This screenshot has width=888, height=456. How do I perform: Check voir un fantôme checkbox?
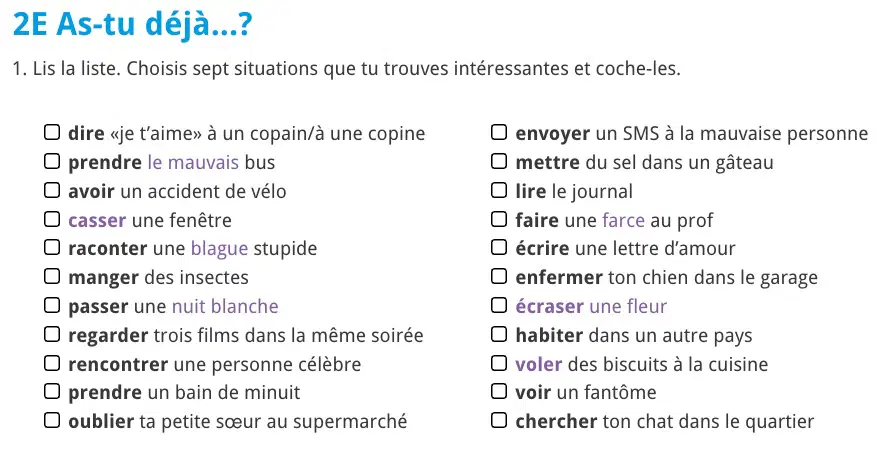(499, 391)
